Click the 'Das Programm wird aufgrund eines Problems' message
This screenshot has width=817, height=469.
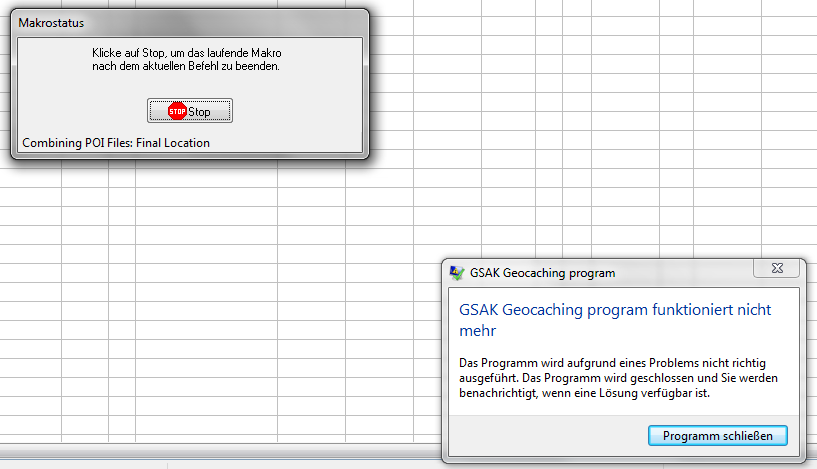coord(618,378)
